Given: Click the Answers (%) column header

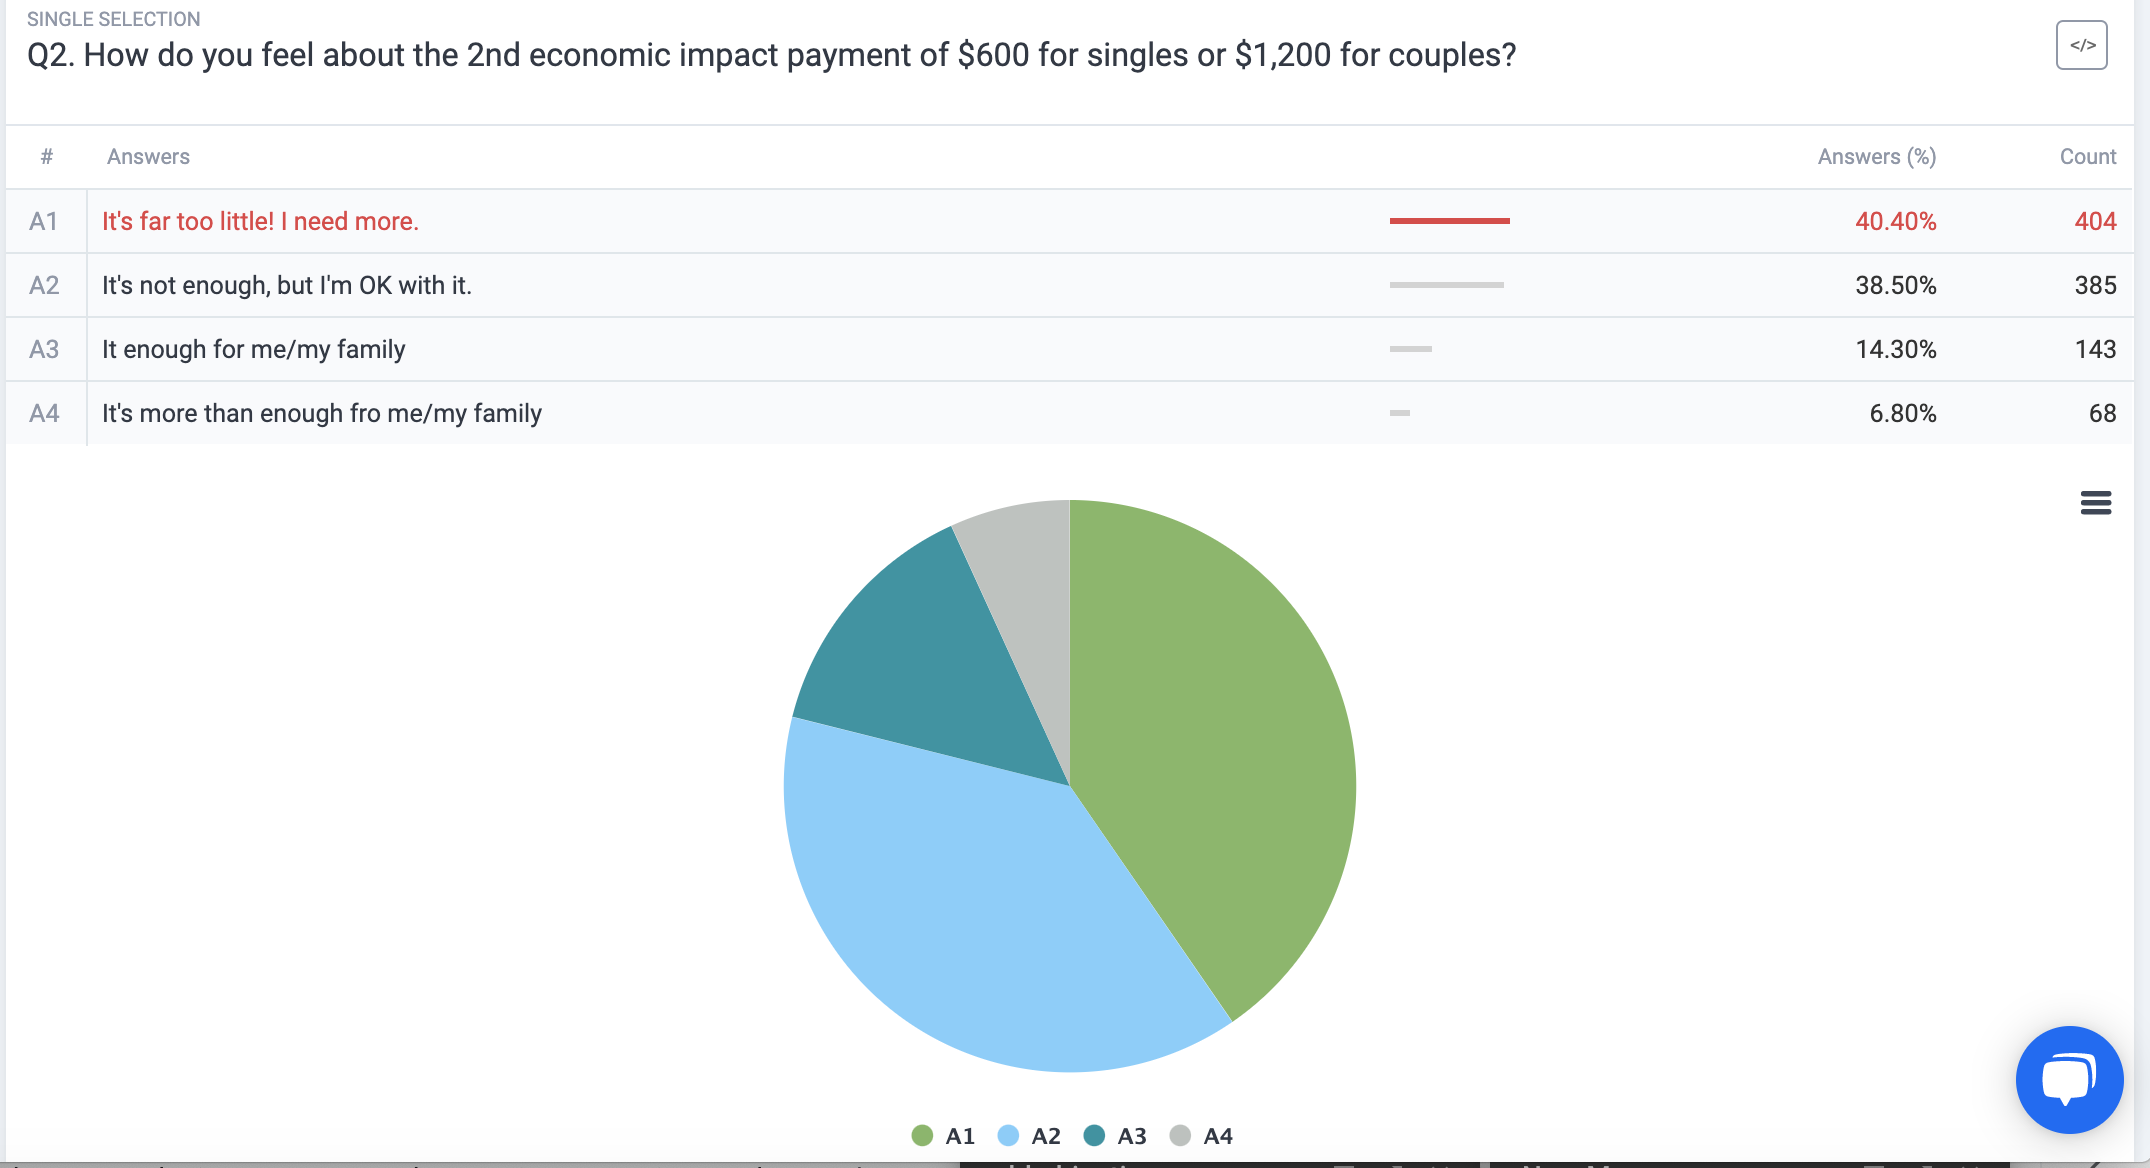Looking at the screenshot, I should click(x=1876, y=157).
